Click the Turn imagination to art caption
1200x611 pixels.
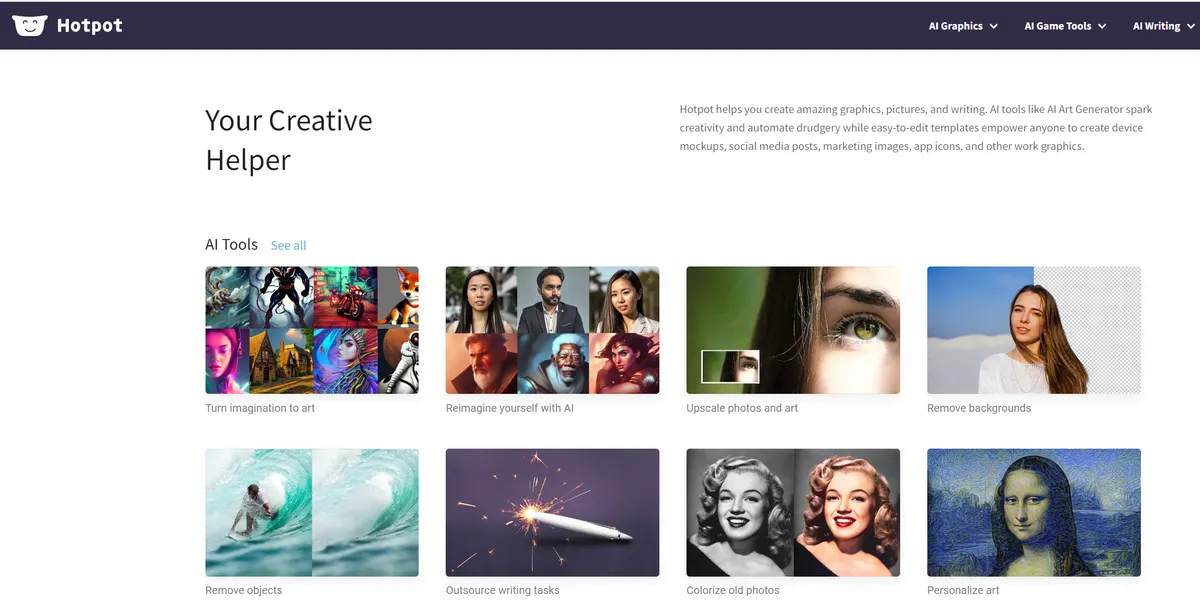coord(260,408)
